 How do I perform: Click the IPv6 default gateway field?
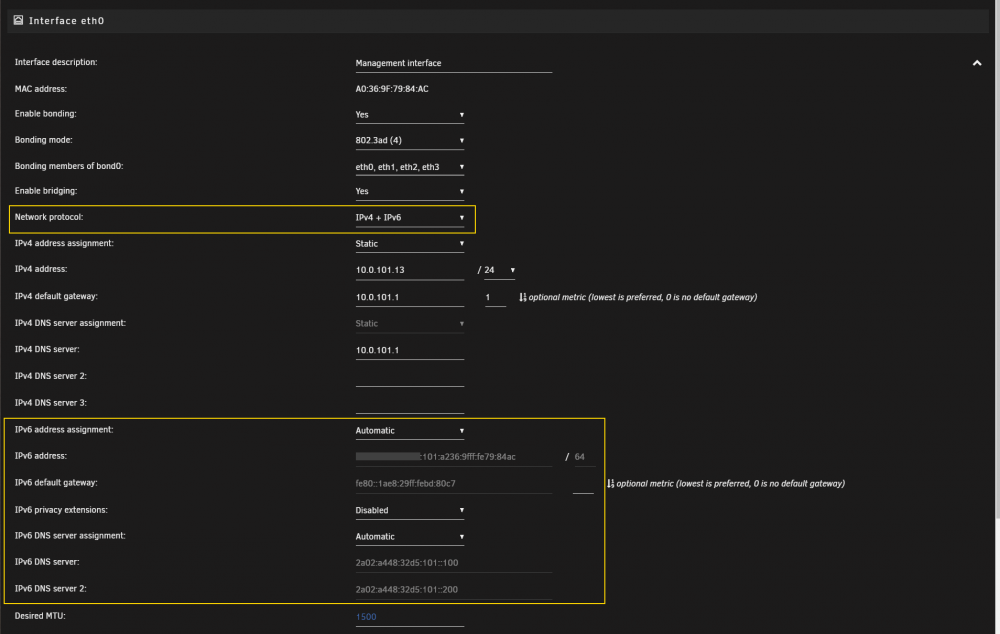[453, 483]
